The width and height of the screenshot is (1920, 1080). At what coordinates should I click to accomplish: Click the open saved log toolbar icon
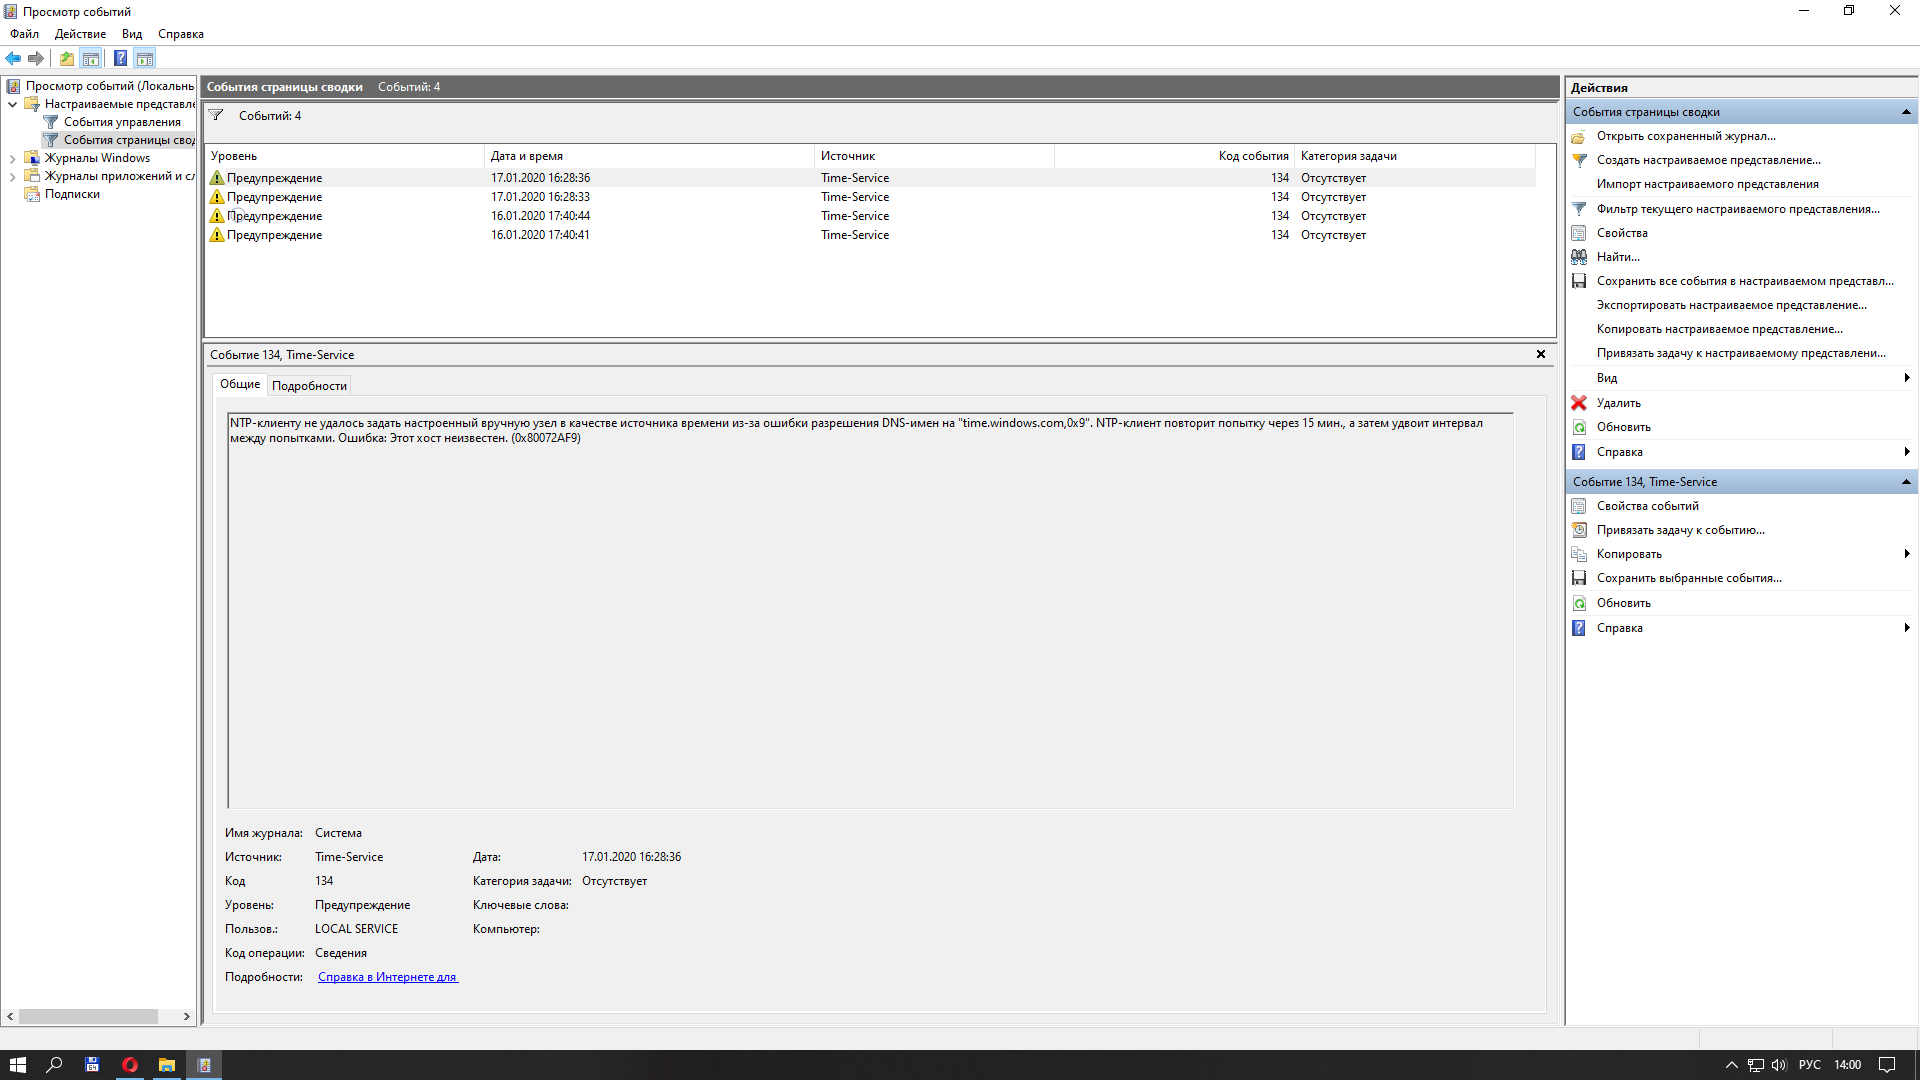point(66,58)
